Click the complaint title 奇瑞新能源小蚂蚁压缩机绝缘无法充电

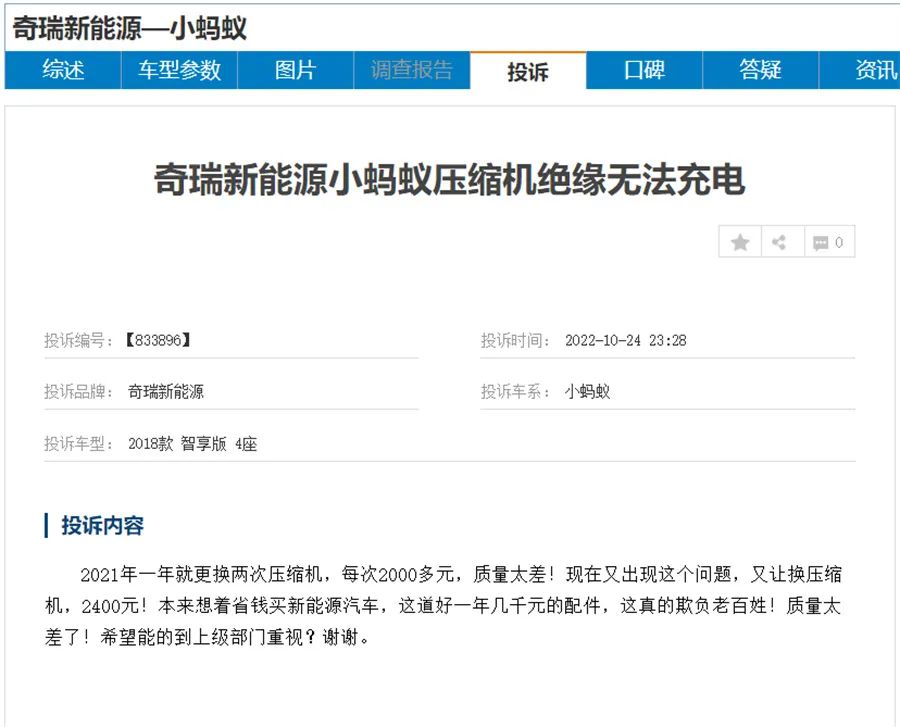pos(449,180)
